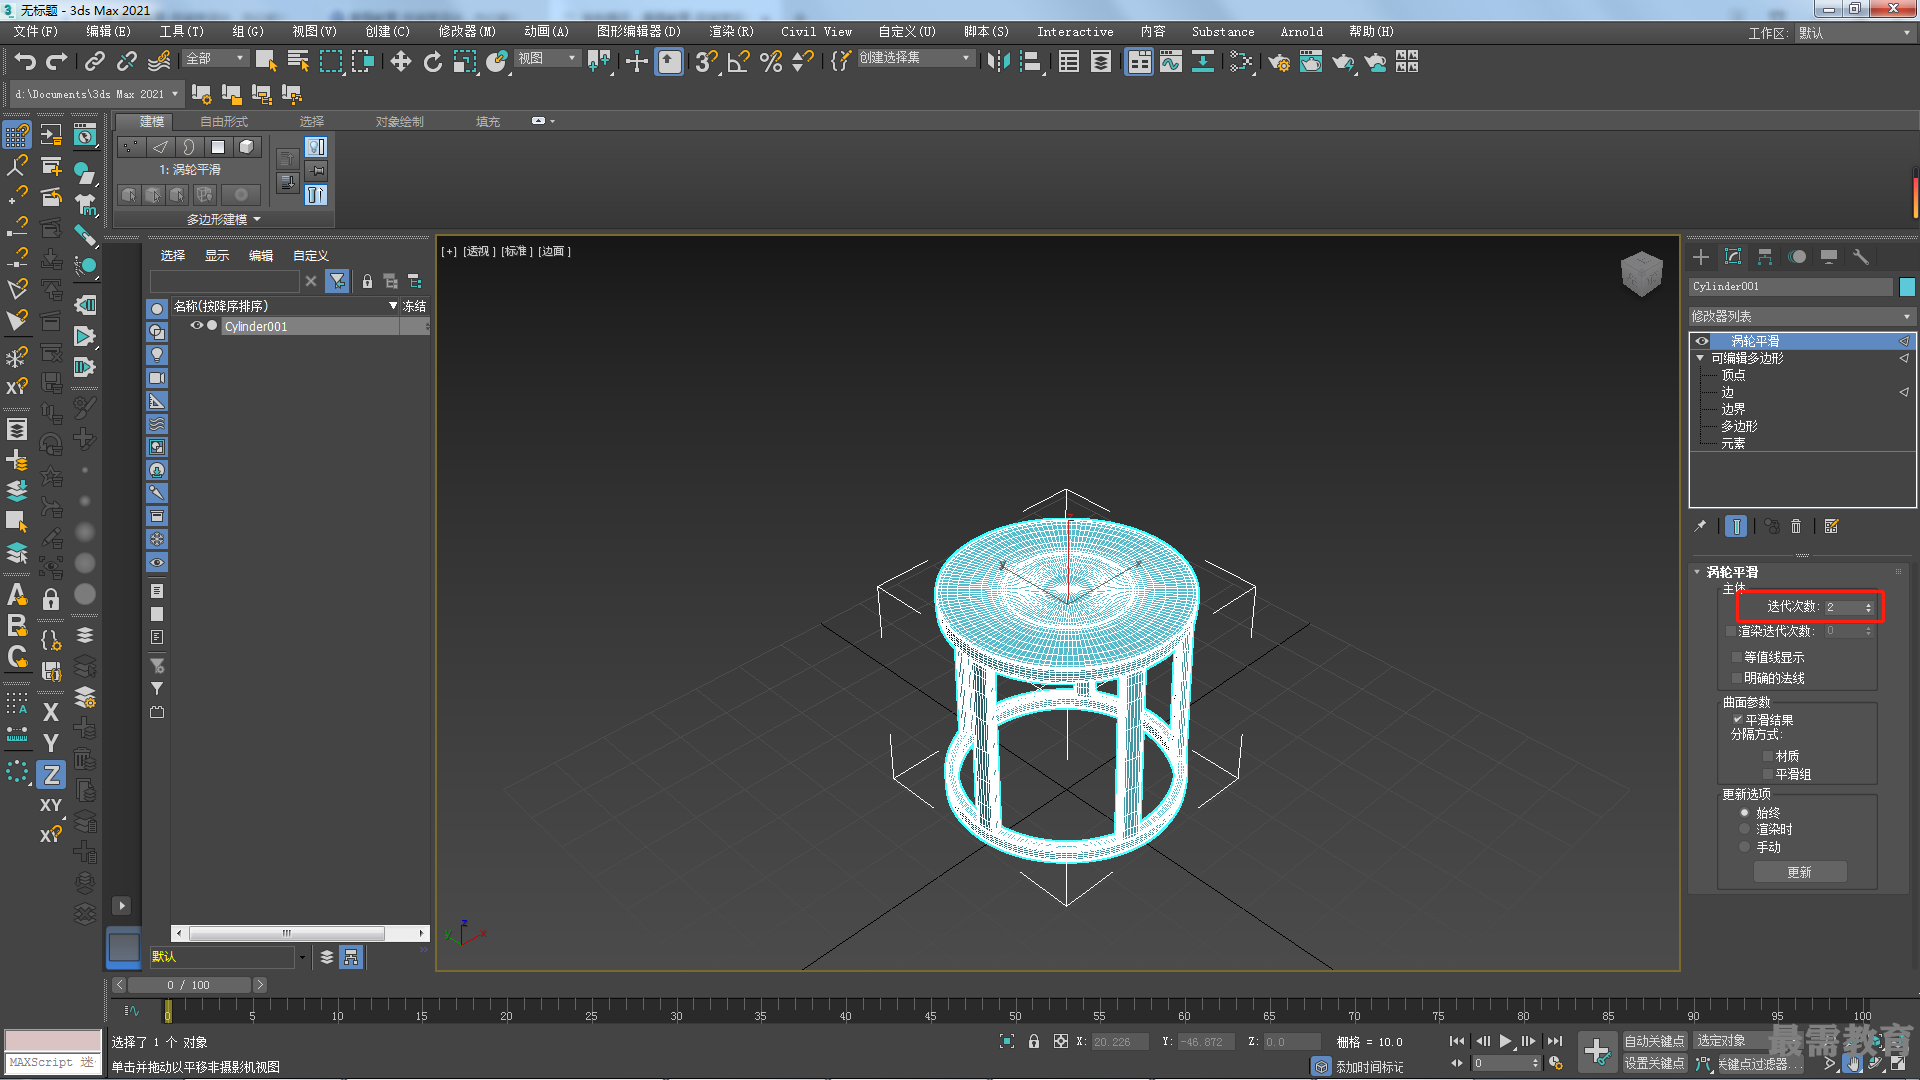Screen dimensions: 1920x1080
Task: Click the Undo arrow icon
Action: [x=25, y=62]
